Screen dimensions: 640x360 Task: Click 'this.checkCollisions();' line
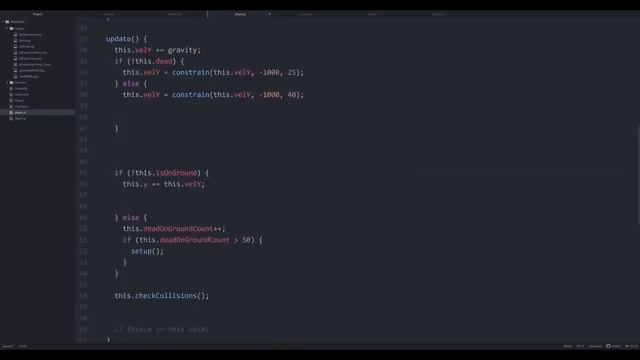(x=162, y=296)
